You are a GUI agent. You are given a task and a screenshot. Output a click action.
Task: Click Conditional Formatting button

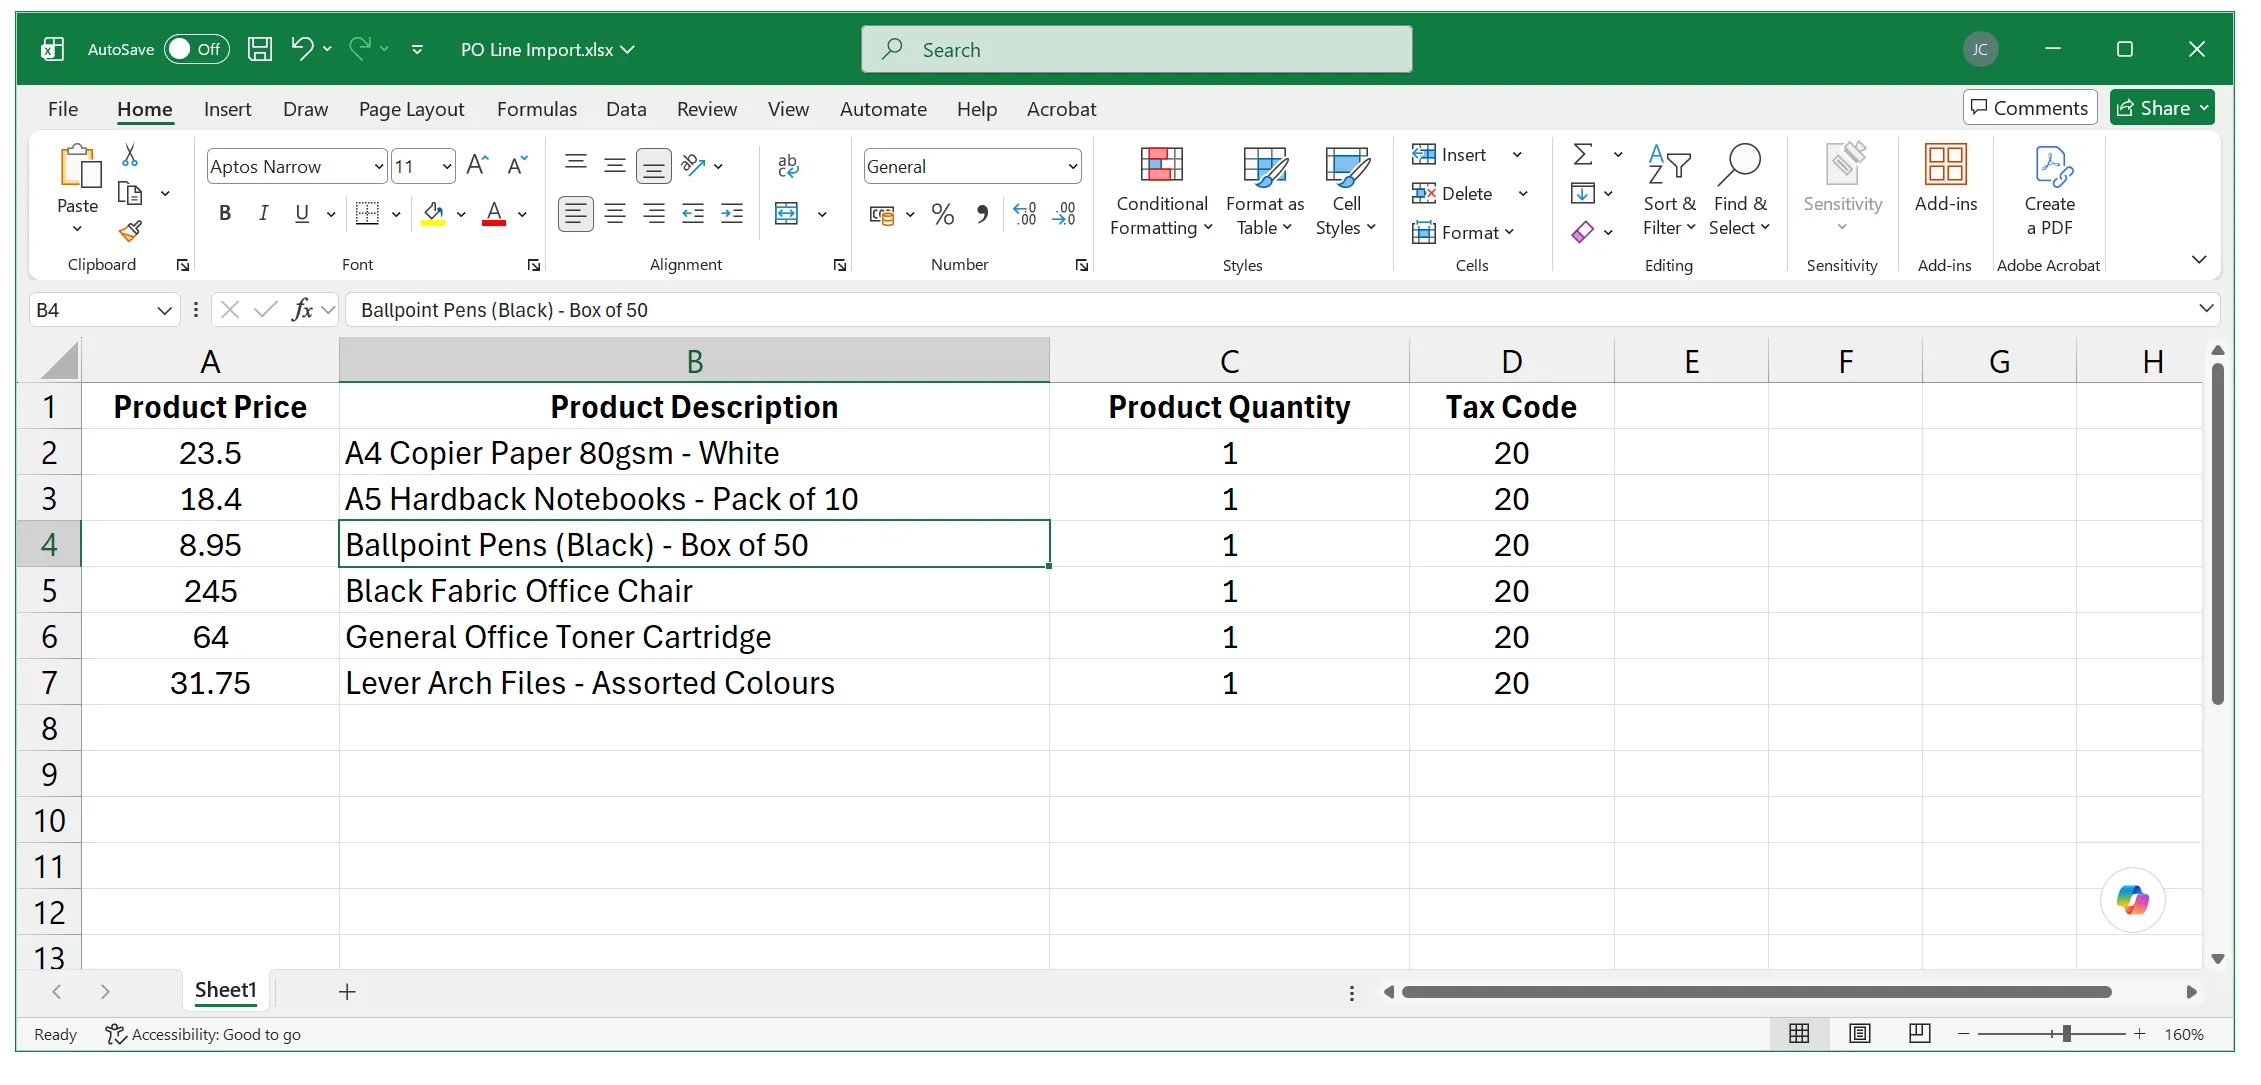tap(1162, 190)
